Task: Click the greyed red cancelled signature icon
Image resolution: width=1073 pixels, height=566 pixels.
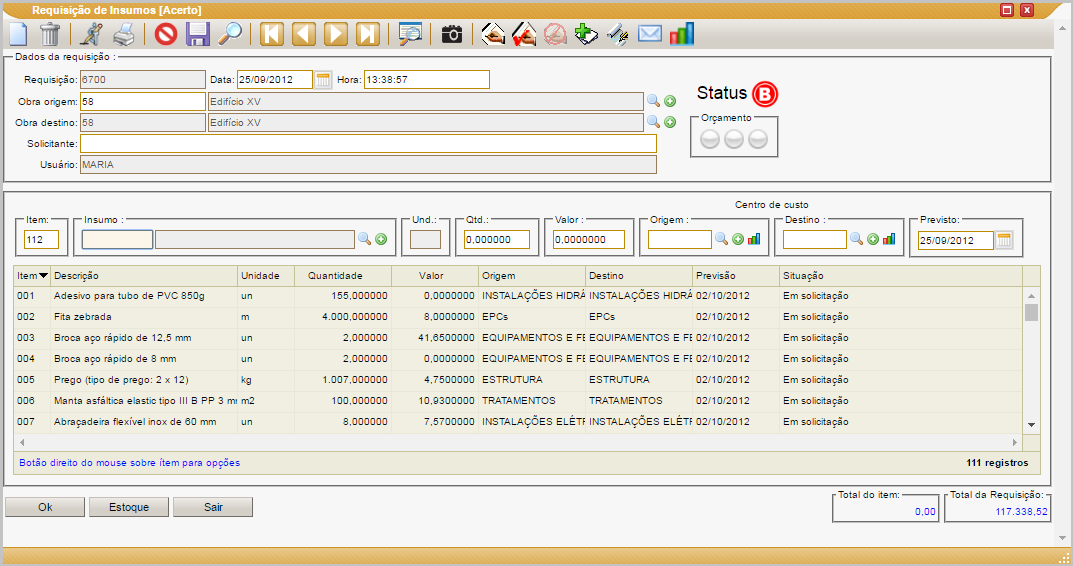Action: click(x=555, y=34)
